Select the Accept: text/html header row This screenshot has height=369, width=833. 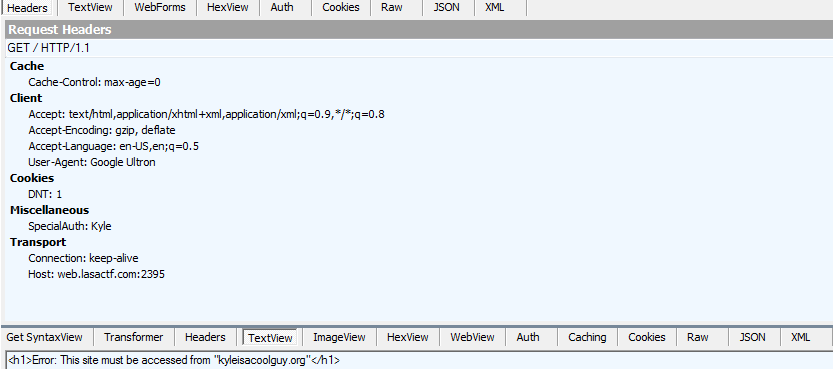(206, 114)
